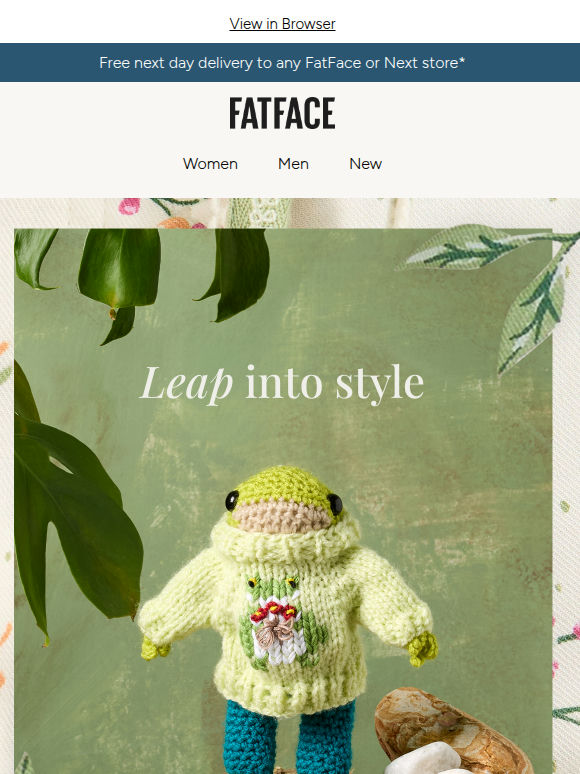Open the View in Browser link
The image size is (580, 774).
tap(282, 24)
